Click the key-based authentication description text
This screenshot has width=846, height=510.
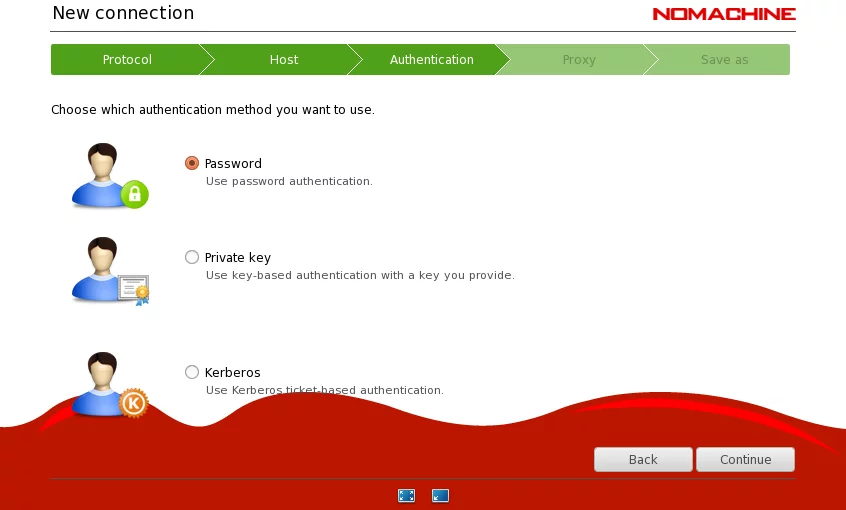359,275
